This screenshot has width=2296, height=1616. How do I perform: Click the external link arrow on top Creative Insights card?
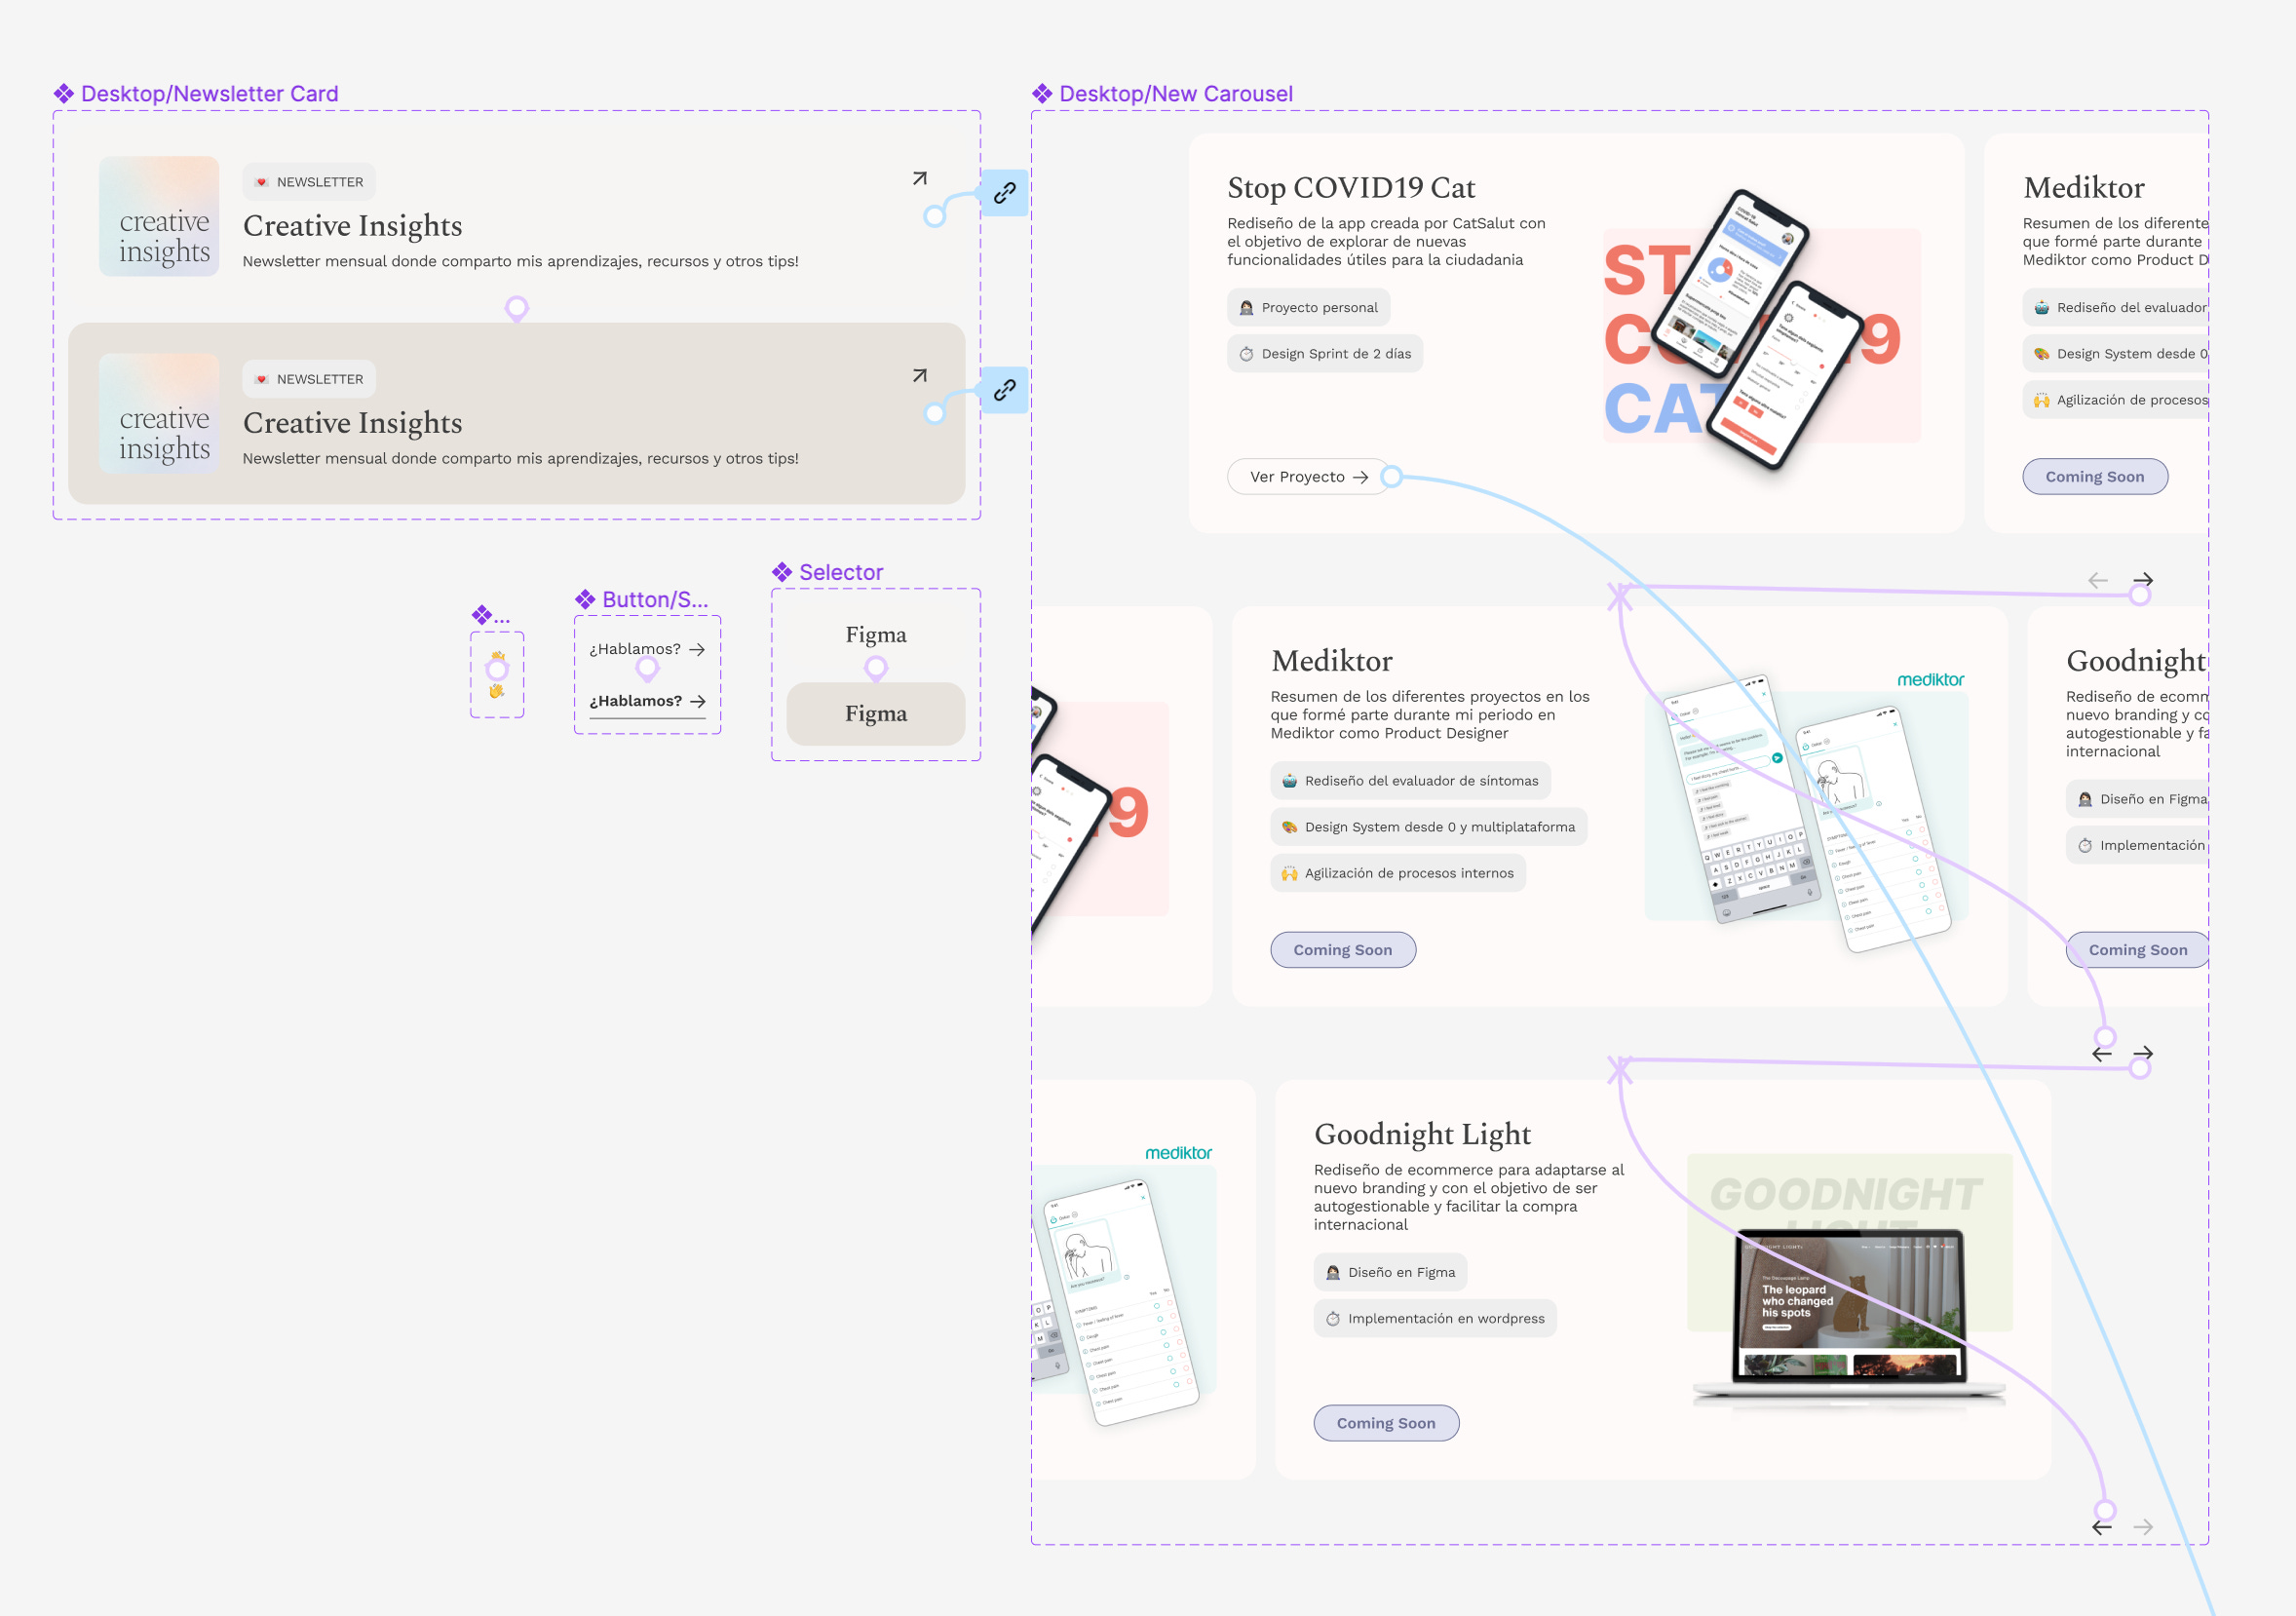919,177
